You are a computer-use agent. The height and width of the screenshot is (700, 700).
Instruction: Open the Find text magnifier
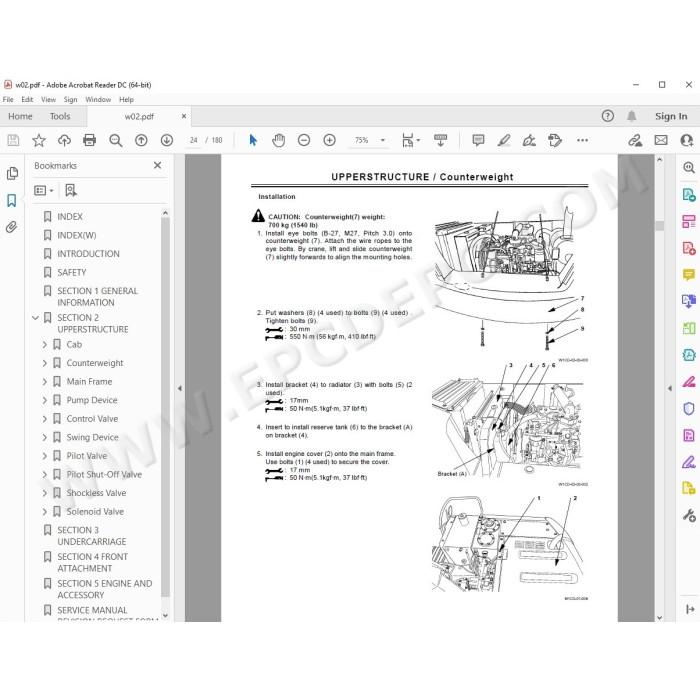(116, 140)
